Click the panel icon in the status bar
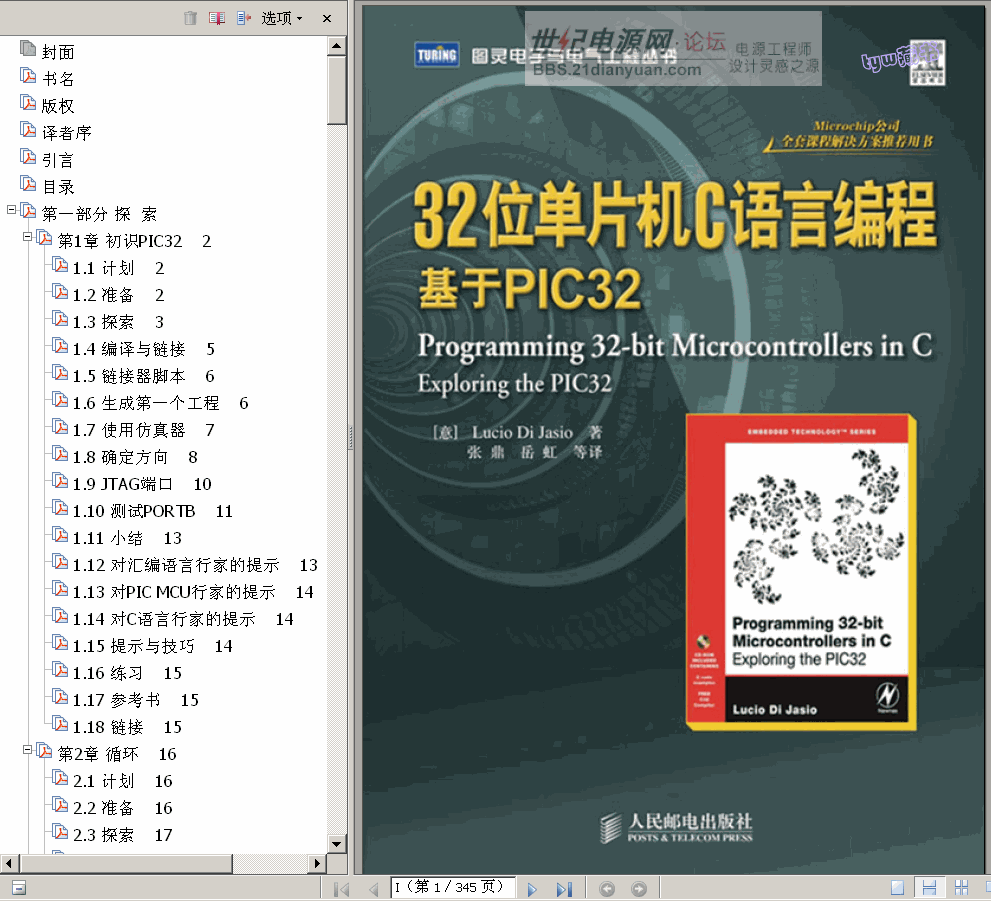 pos(19,888)
